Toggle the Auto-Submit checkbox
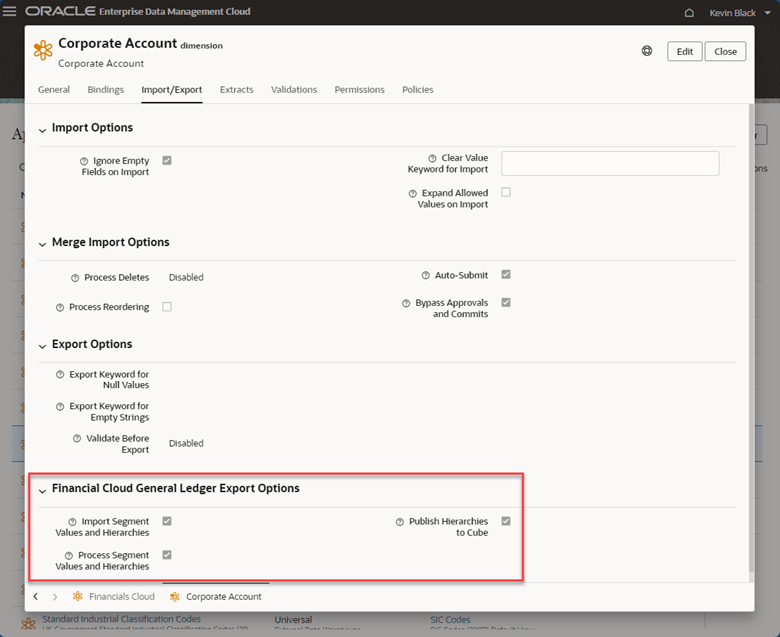This screenshot has height=637, width=780. (x=506, y=274)
